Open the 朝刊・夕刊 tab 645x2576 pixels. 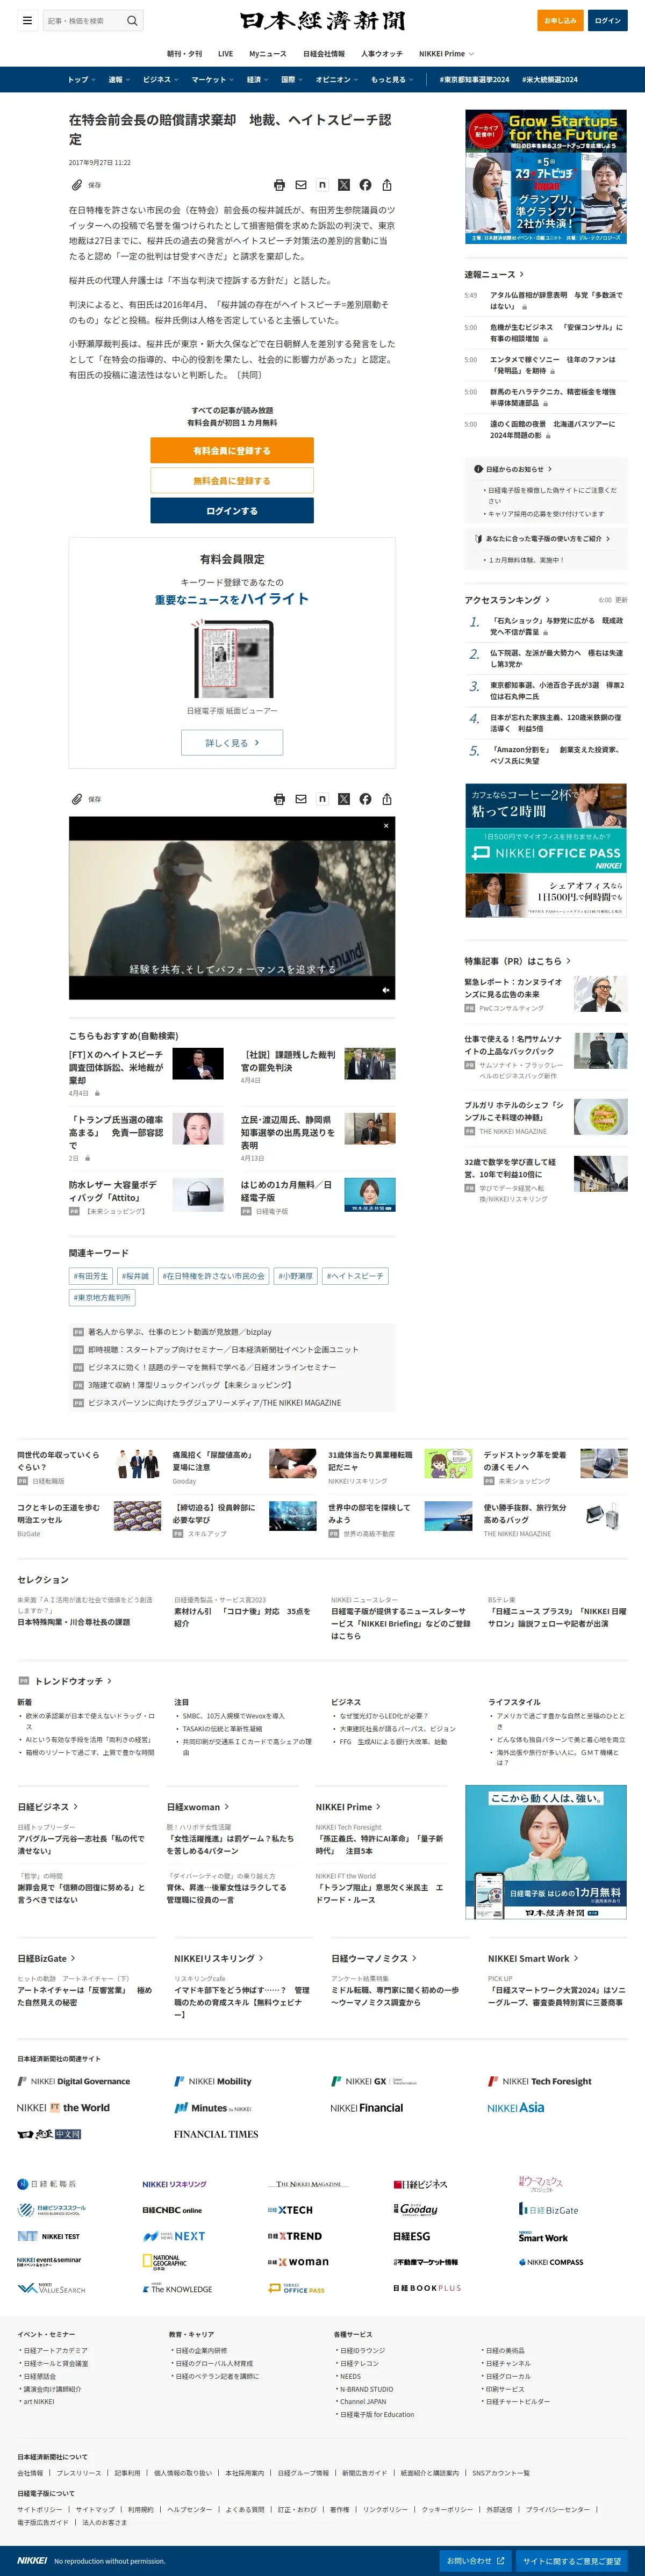(184, 54)
